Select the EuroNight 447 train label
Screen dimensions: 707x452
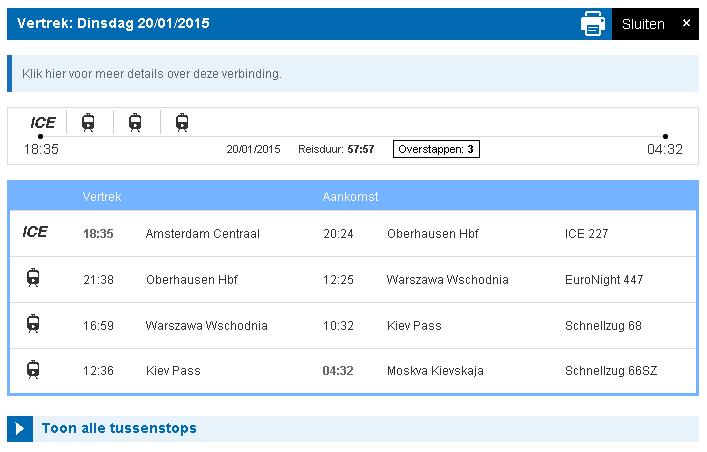point(604,280)
